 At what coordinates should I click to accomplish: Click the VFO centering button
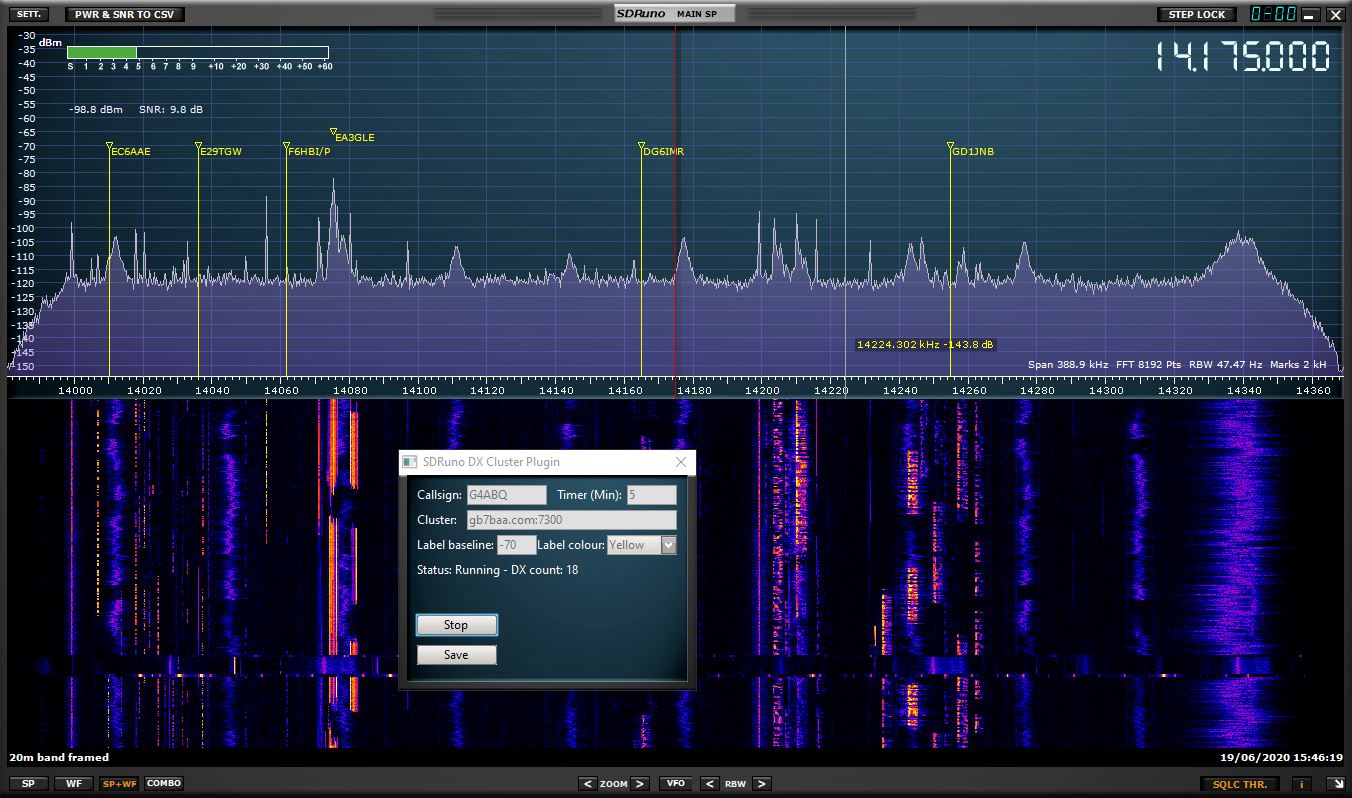[675, 784]
